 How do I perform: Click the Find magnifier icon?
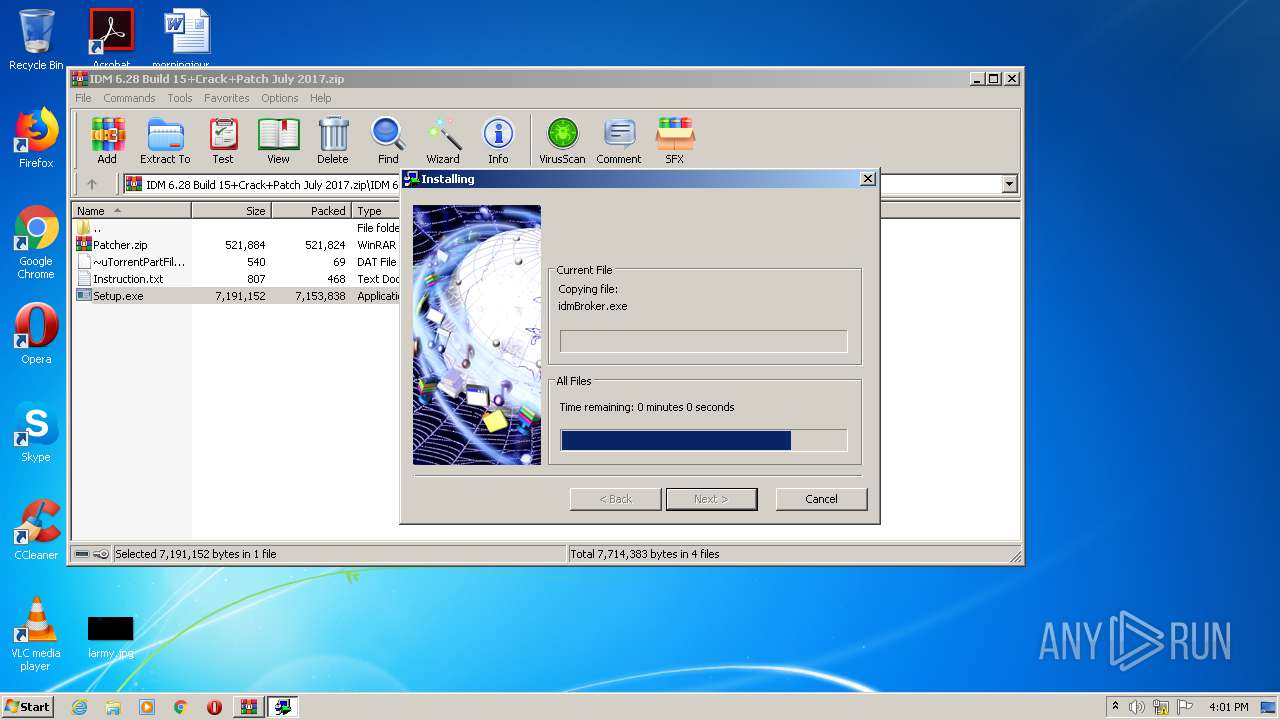(x=388, y=140)
